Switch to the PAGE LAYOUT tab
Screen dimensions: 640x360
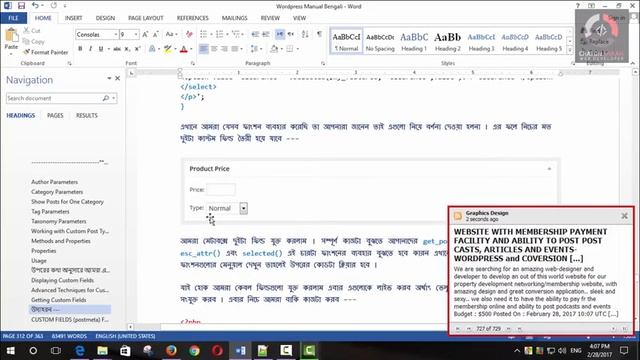tap(146, 18)
